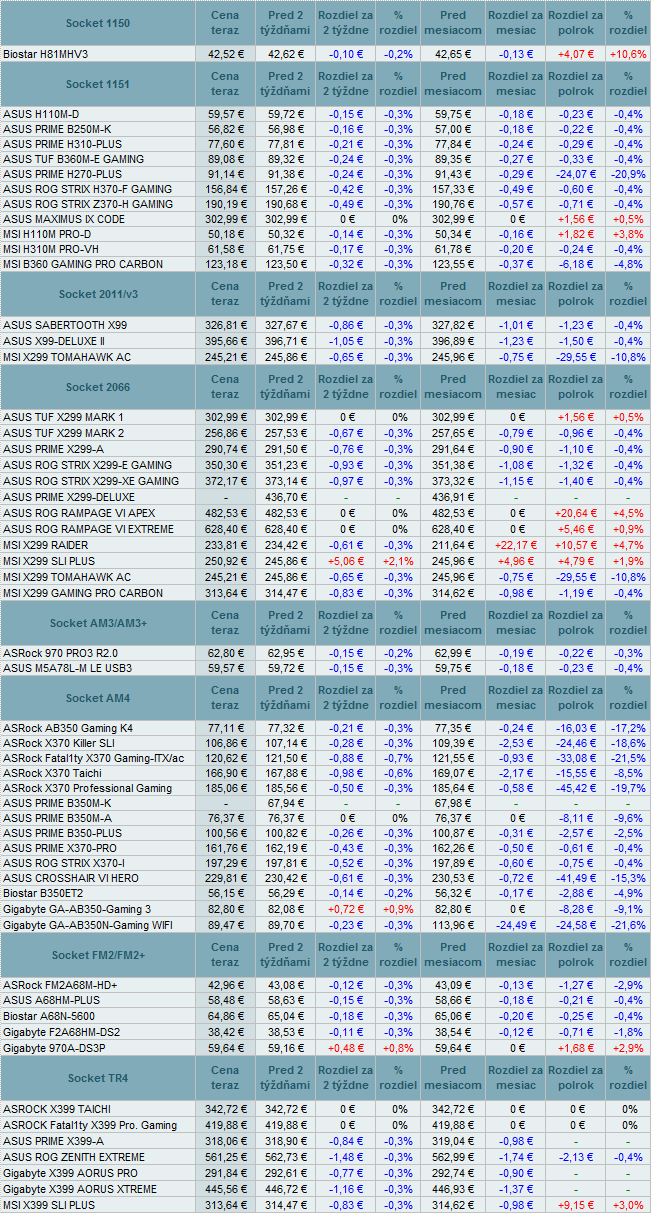651x1213 pixels.
Task: Select ASUS A68HM-PLUS product name
Action: point(51,1000)
